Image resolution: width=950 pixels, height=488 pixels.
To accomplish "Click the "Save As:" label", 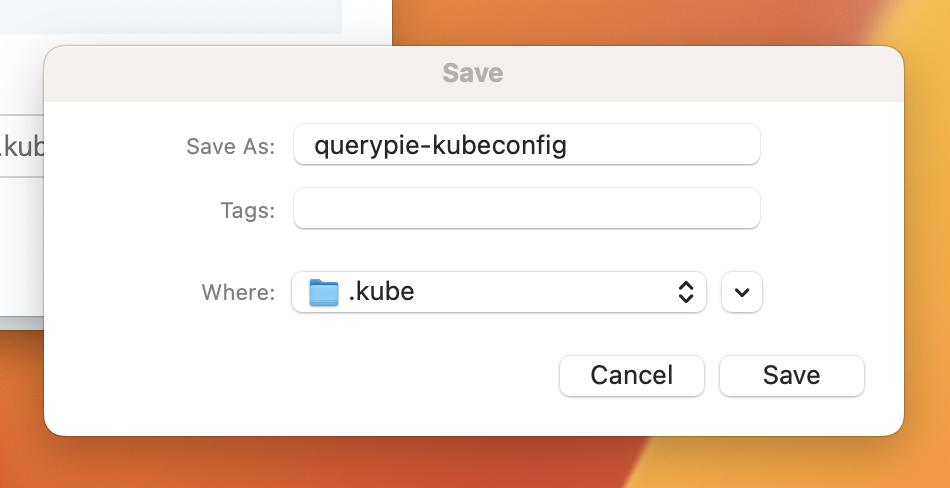I will 230,146.
